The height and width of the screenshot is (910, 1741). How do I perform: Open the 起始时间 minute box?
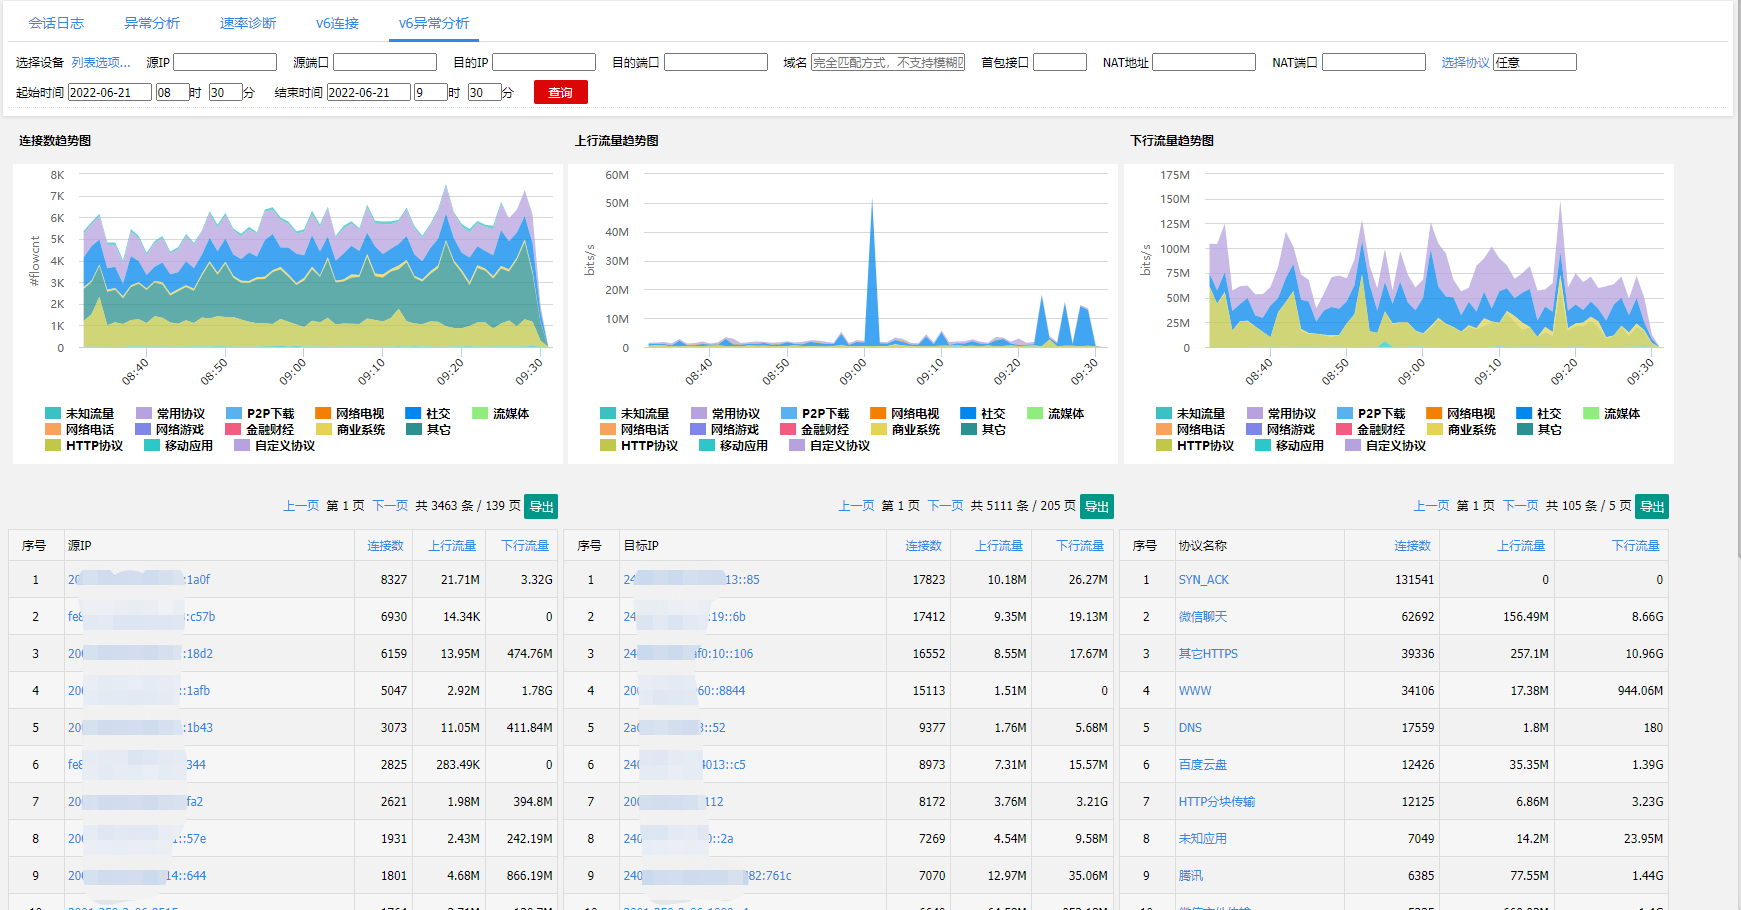(x=225, y=92)
